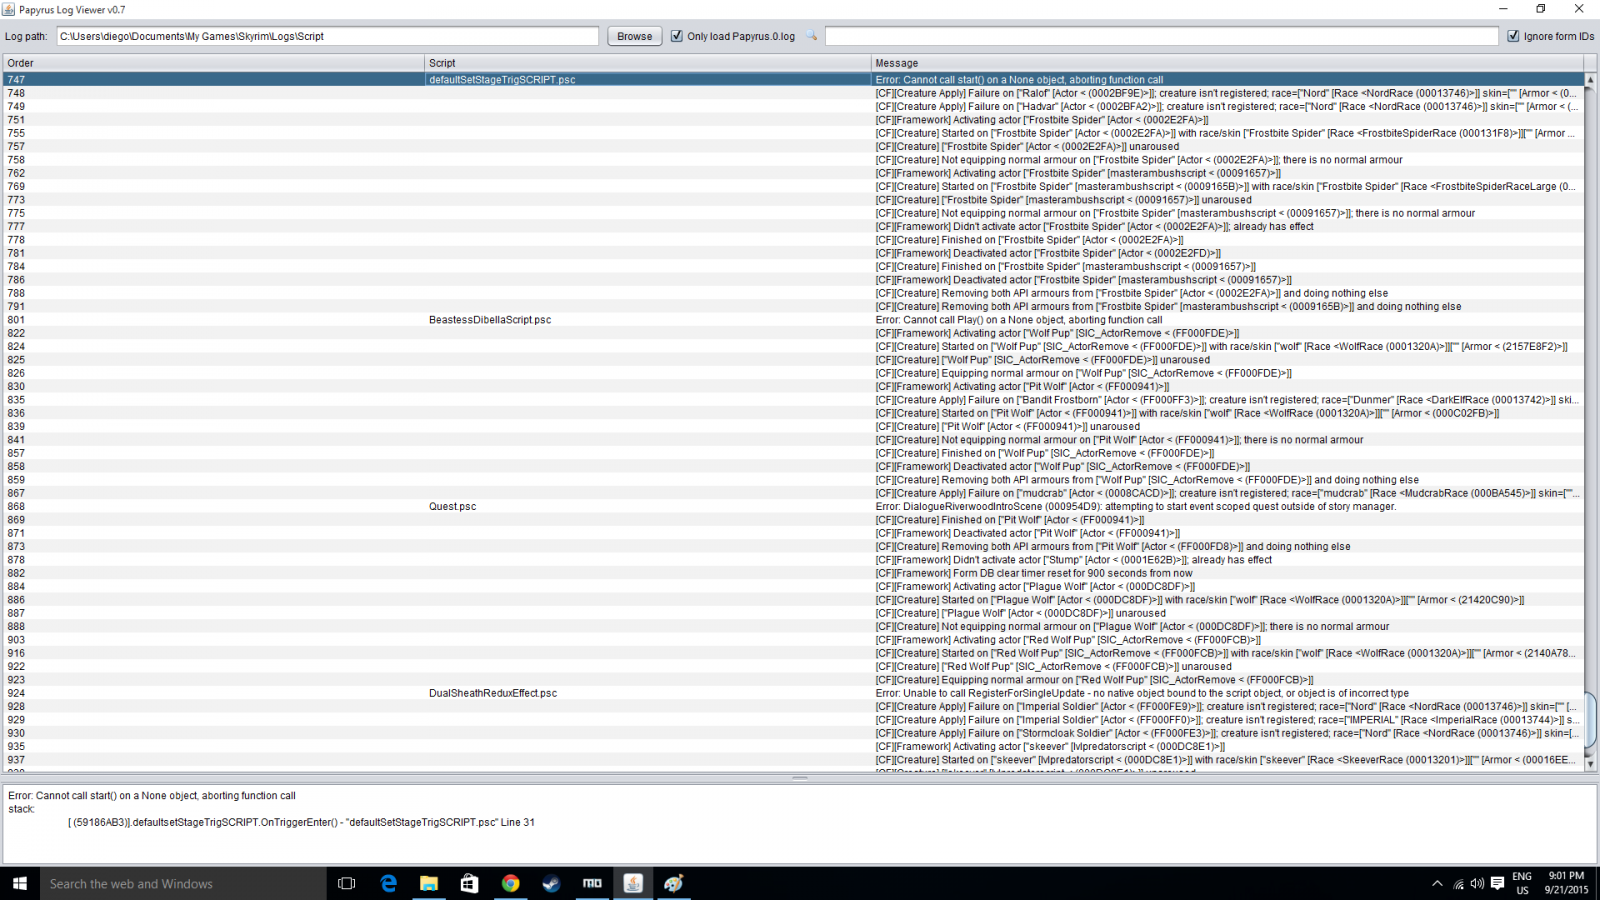Image resolution: width=1600 pixels, height=900 pixels.
Task: Sort the log by the Order column header
Action: point(213,63)
